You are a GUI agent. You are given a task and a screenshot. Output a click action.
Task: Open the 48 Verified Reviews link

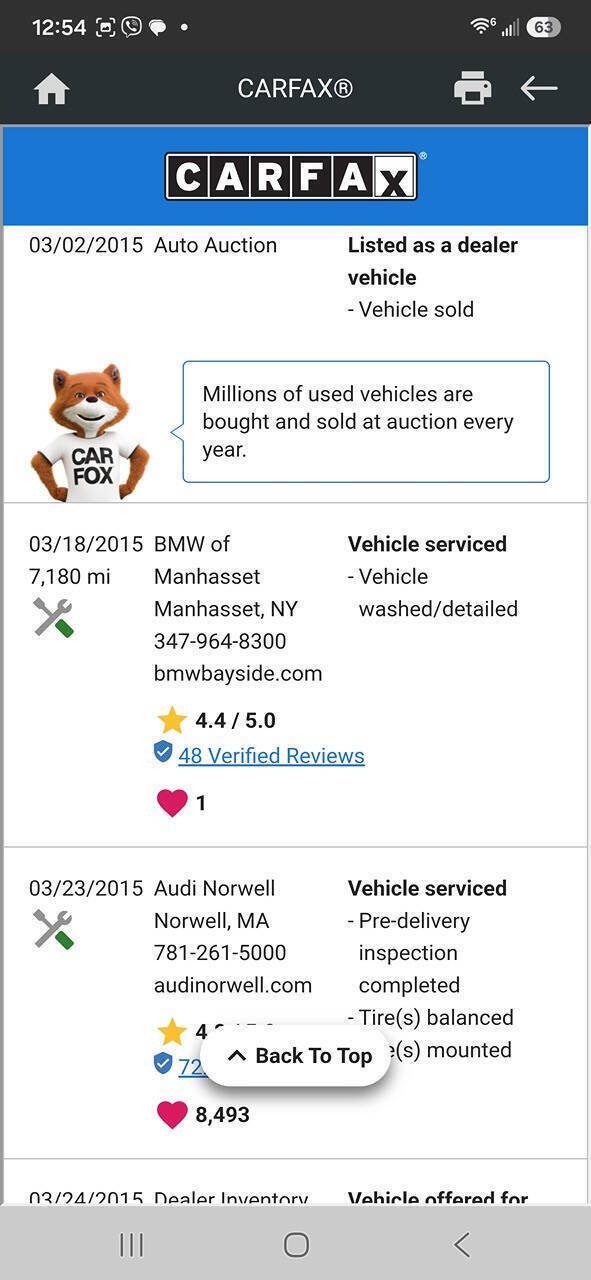(271, 756)
